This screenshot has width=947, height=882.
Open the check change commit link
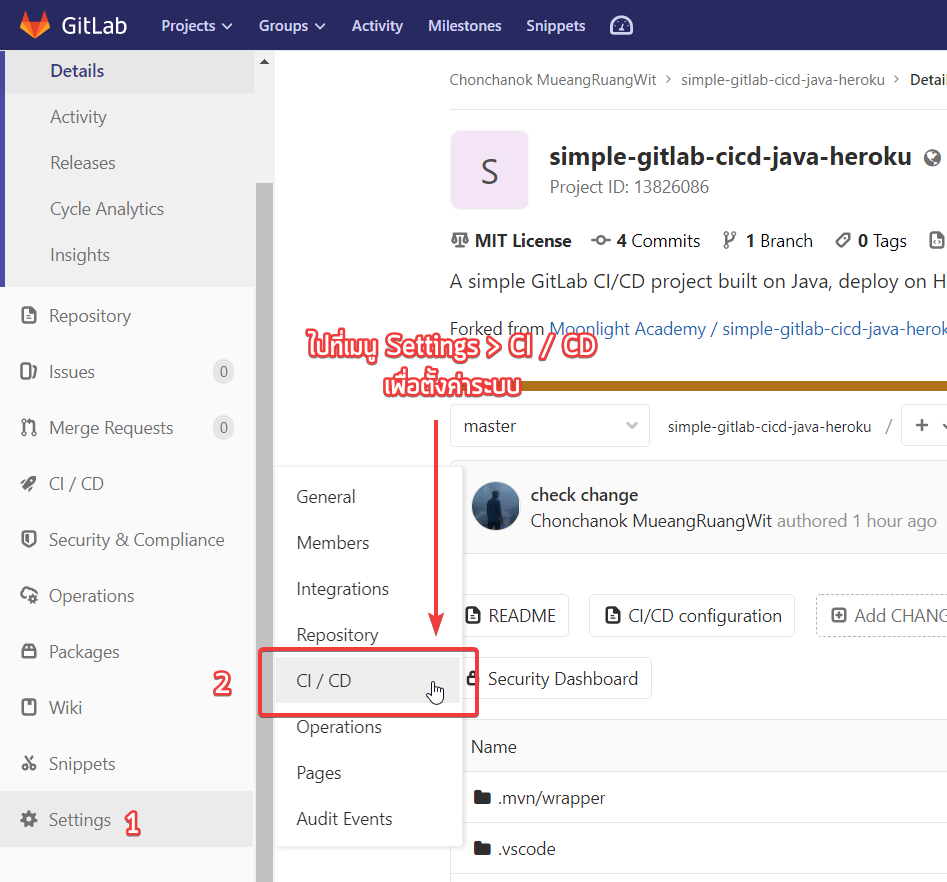point(584,495)
